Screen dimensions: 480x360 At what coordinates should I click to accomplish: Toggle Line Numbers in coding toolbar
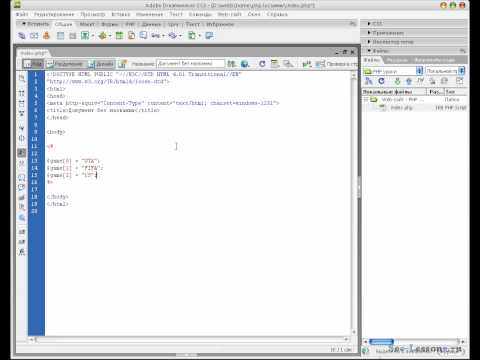pyautogui.click(x=22, y=153)
